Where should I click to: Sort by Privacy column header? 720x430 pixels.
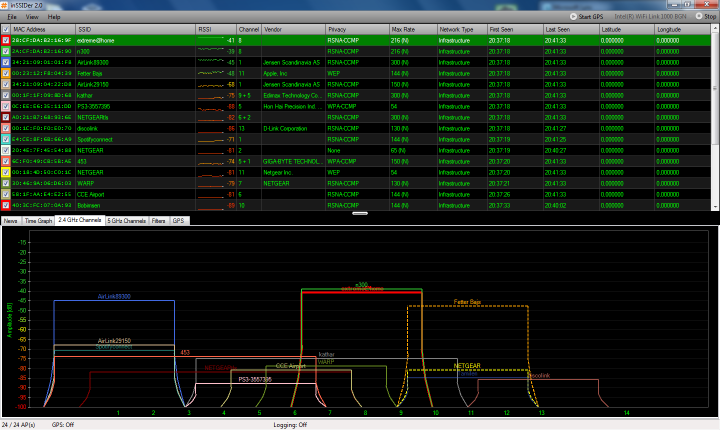tap(357, 29)
